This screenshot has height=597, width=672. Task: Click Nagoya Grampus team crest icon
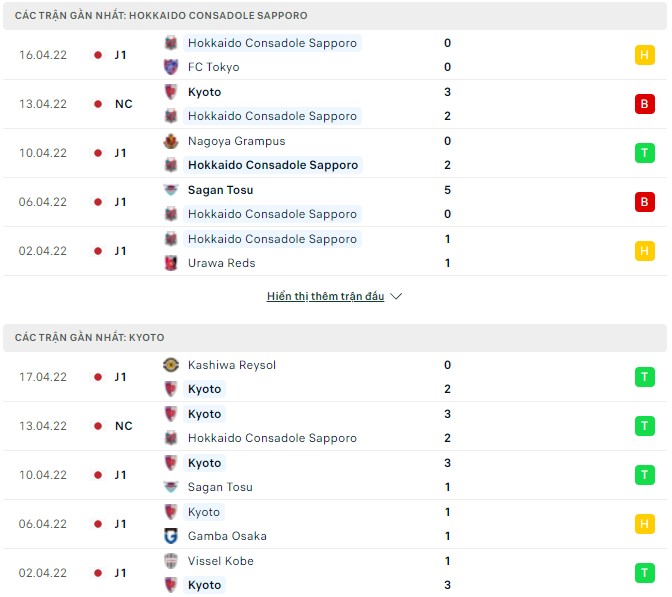pyautogui.click(x=171, y=141)
